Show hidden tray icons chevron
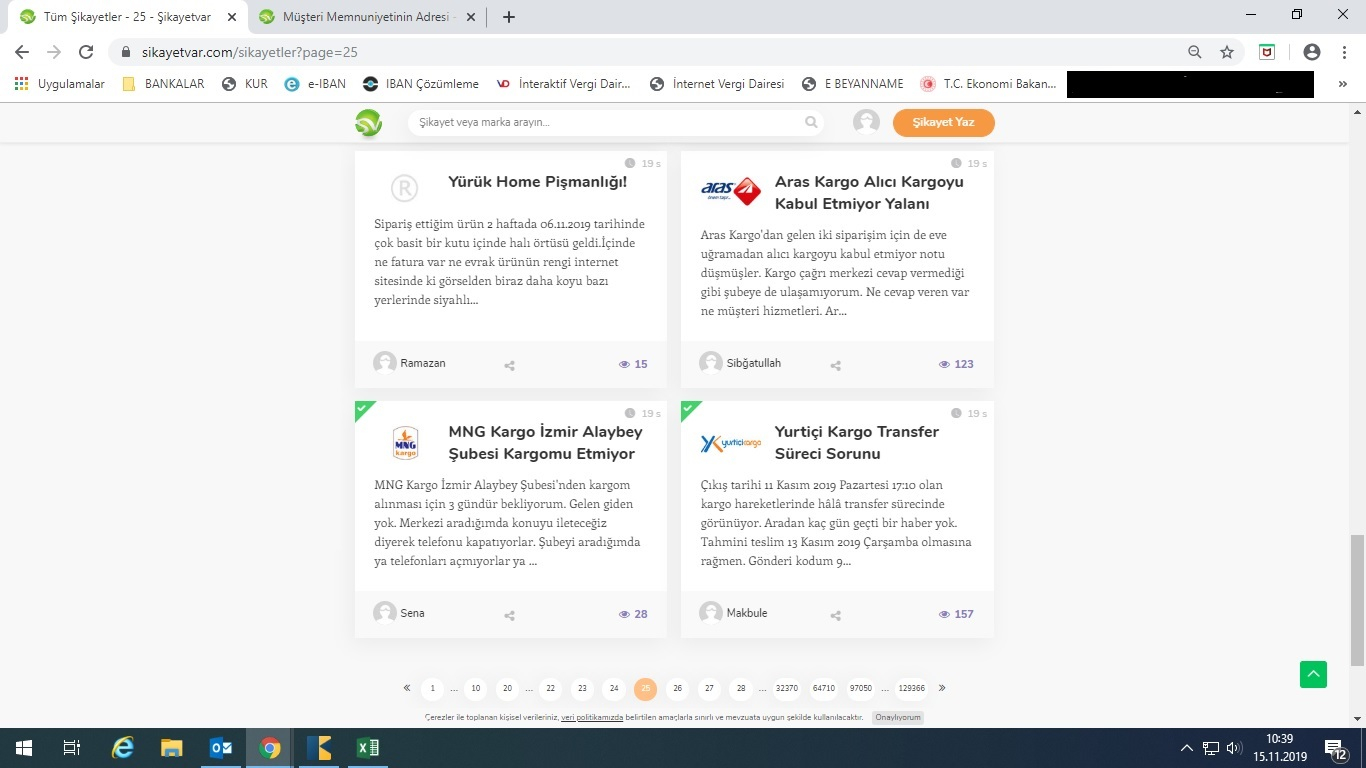Image resolution: width=1366 pixels, height=768 pixels. pos(1187,748)
